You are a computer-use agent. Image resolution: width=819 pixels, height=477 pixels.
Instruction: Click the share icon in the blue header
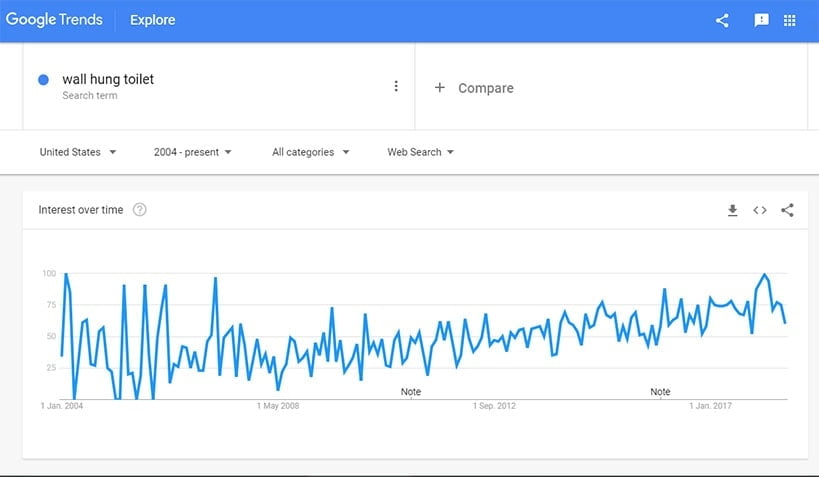click(722, 20)
